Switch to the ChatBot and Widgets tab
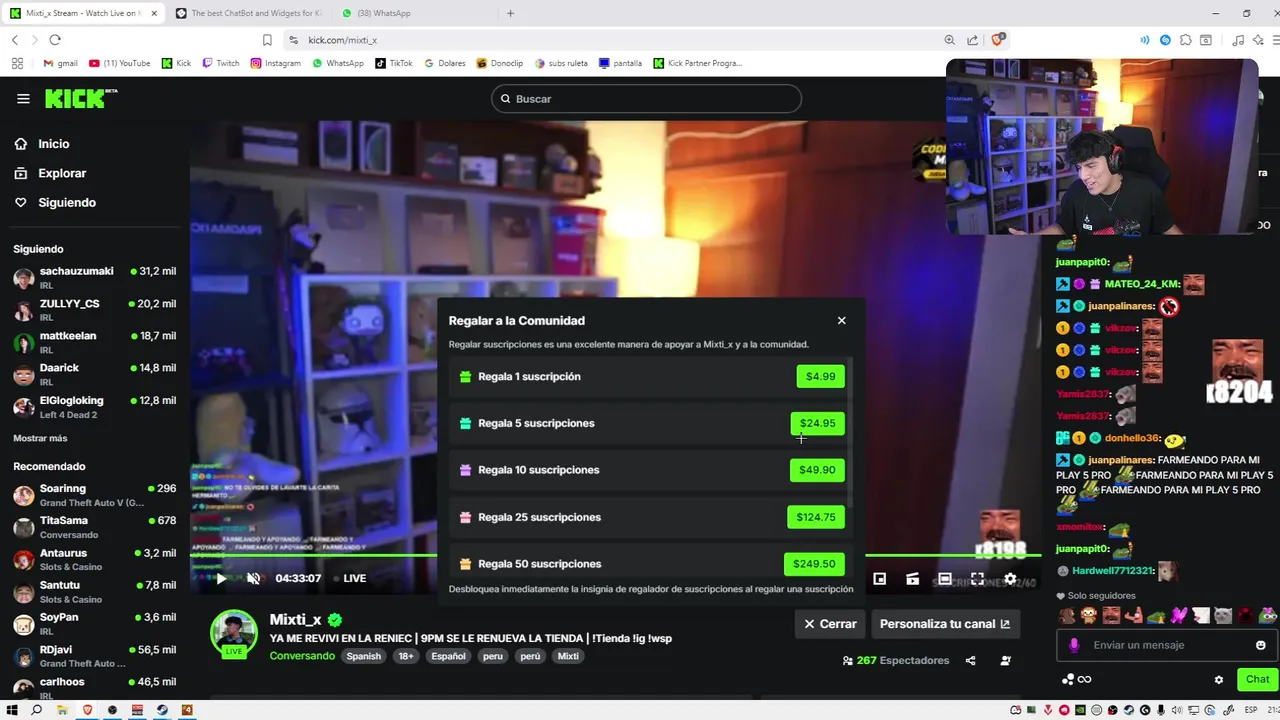This screenshot has height=720, width=1280. tap(250, 13)
